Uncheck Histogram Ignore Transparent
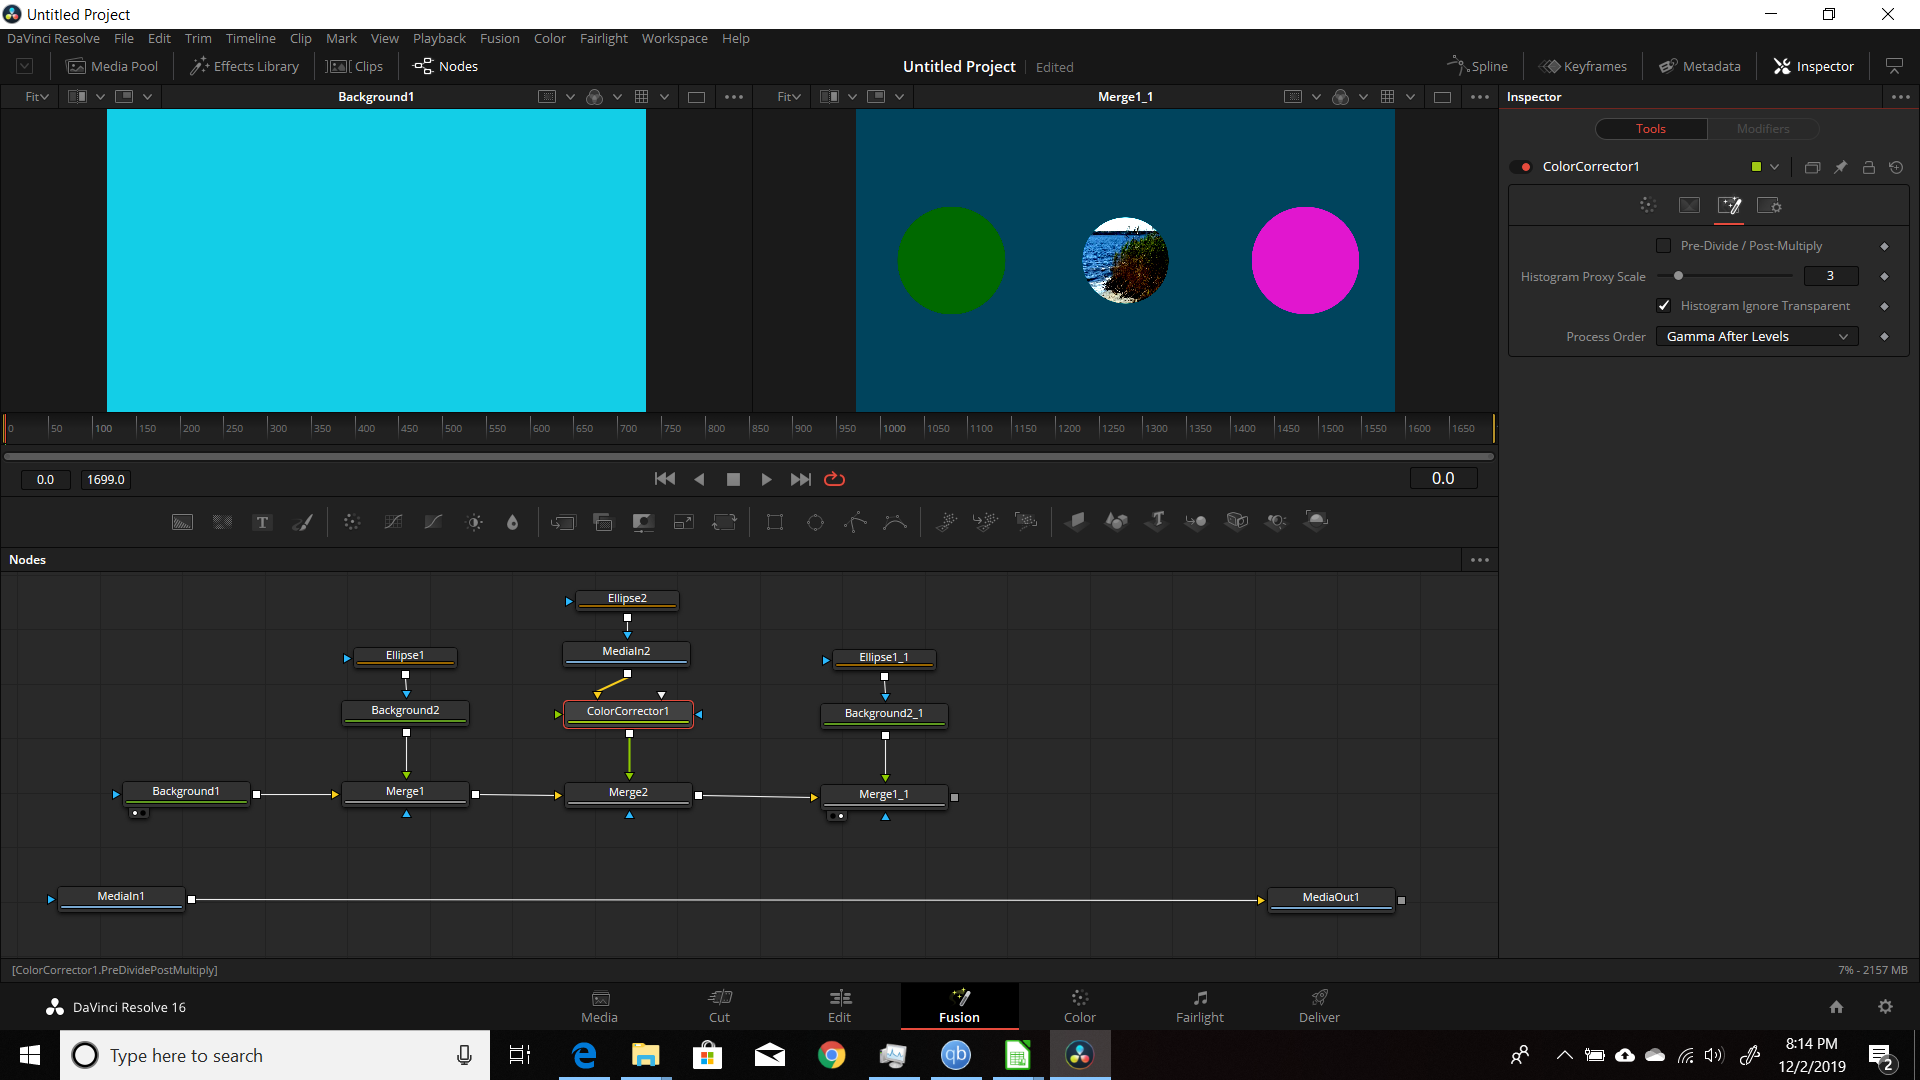This screenshot has height=1080, width=1920. pos(1664,306)
